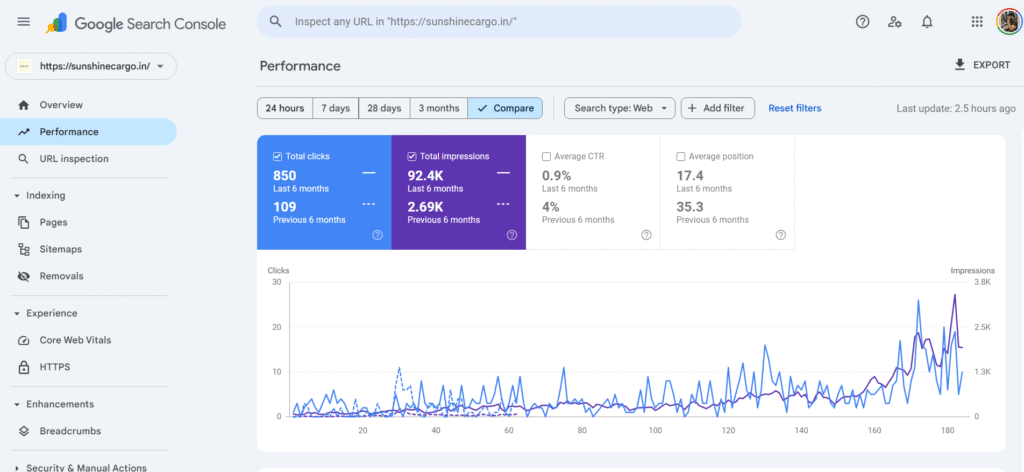The width and height of the screenshot is (1024, 472).
Task: Enable the Average CTR checkbox
Action: 546,156
